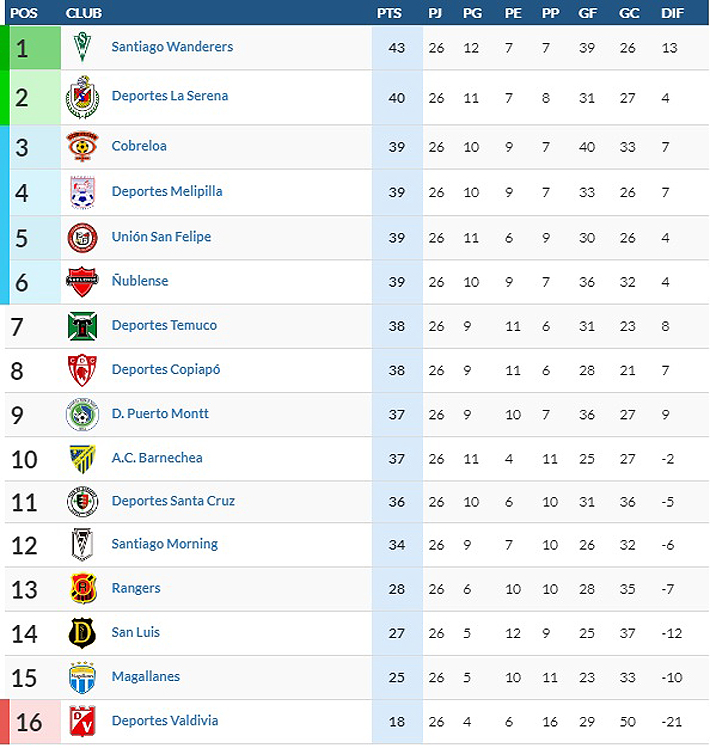
Task: Click the GF column header
Action: (587, 13)
